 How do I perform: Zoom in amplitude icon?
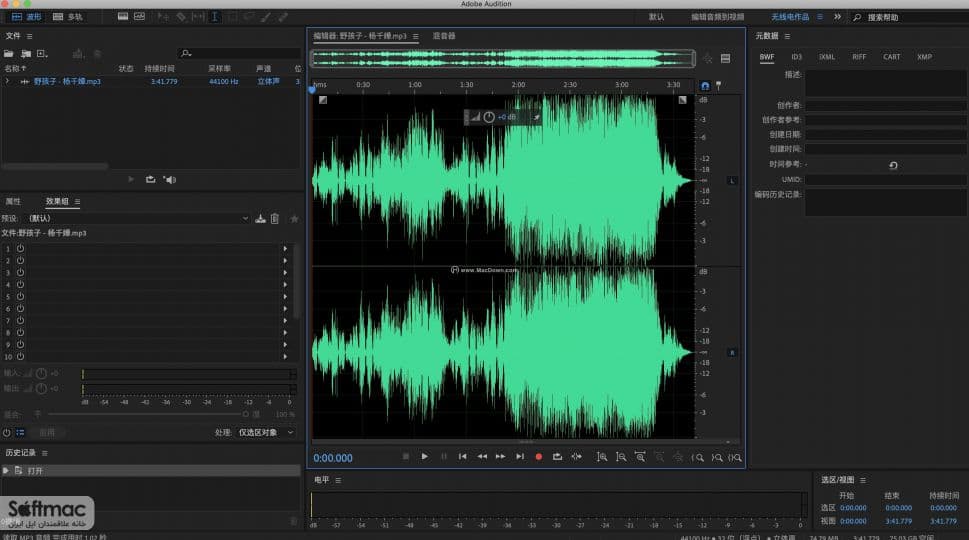(x=601, y=457)
